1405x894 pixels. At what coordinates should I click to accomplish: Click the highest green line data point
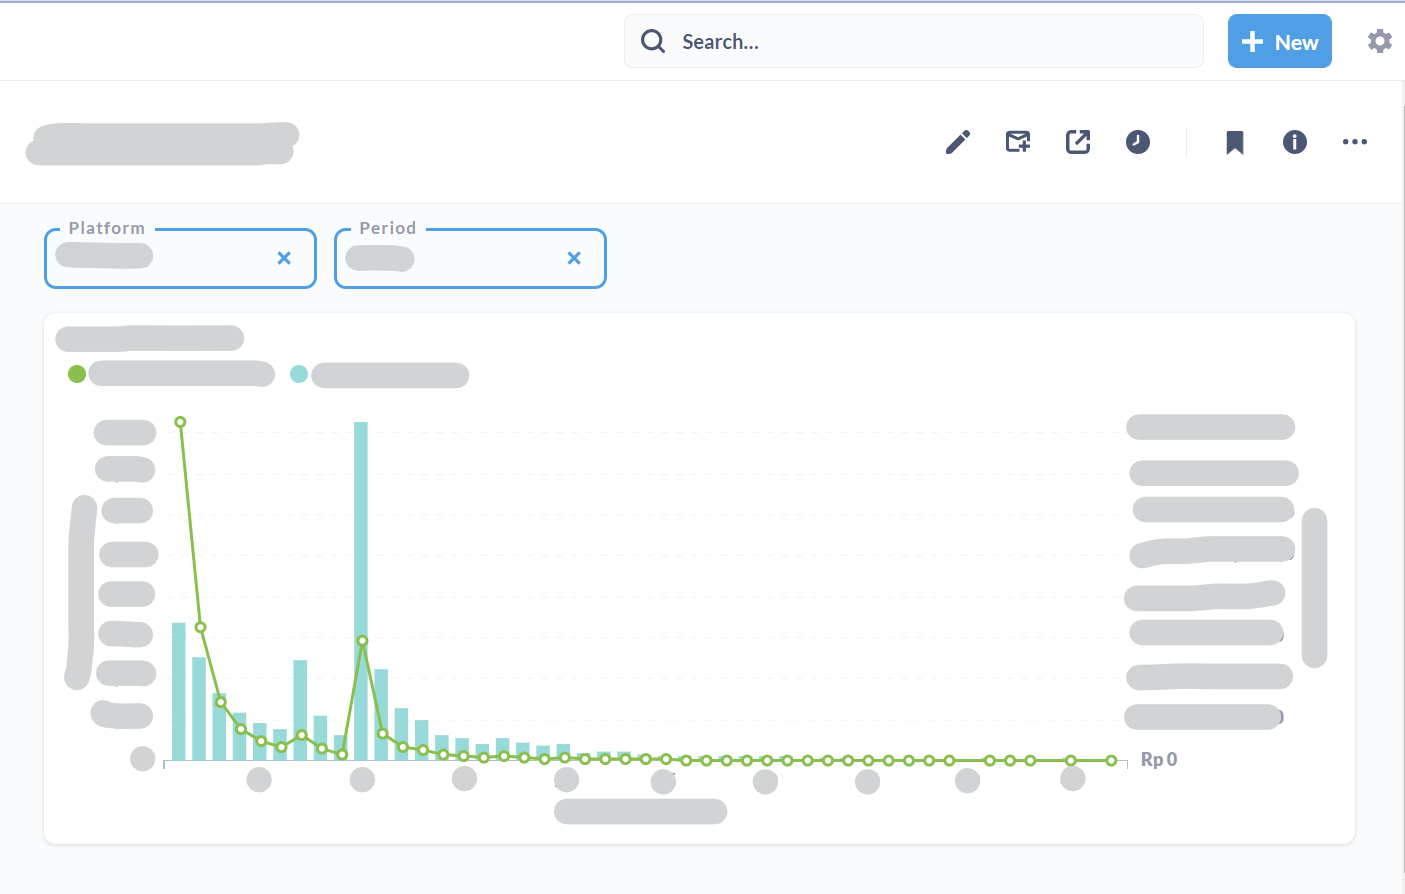(180, 422)
